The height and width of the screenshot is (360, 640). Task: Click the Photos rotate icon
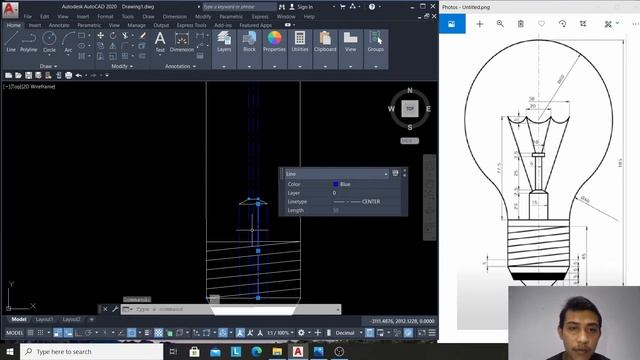562,24
